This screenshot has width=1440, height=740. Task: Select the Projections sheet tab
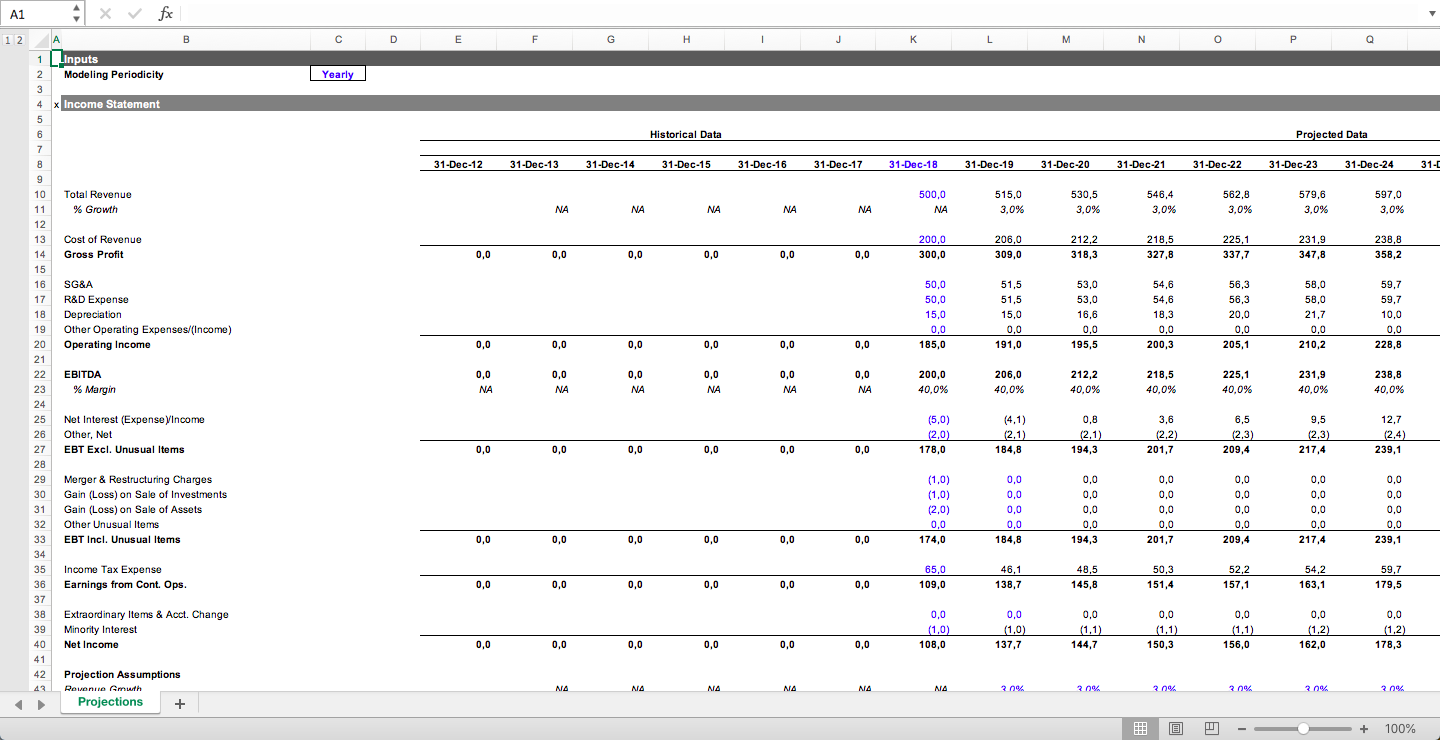click(x=110, y=702)
